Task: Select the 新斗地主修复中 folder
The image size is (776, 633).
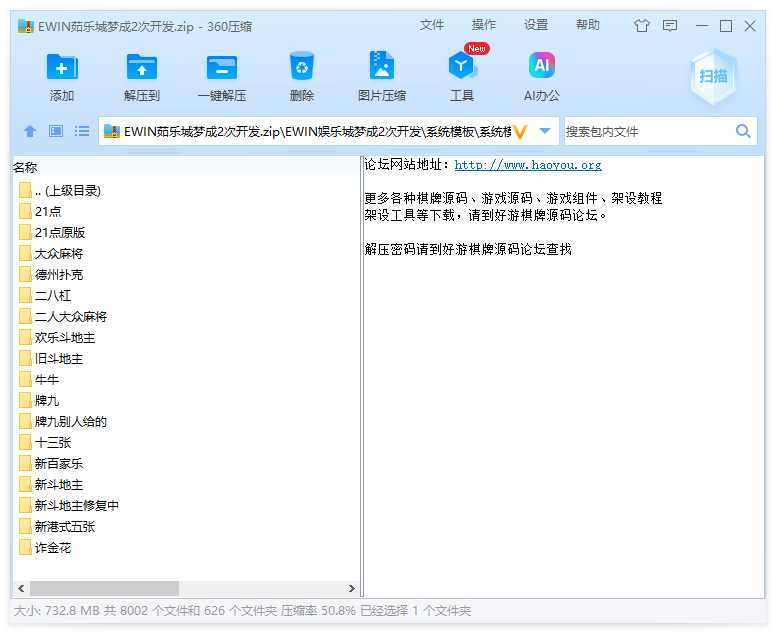Action: 69,505
